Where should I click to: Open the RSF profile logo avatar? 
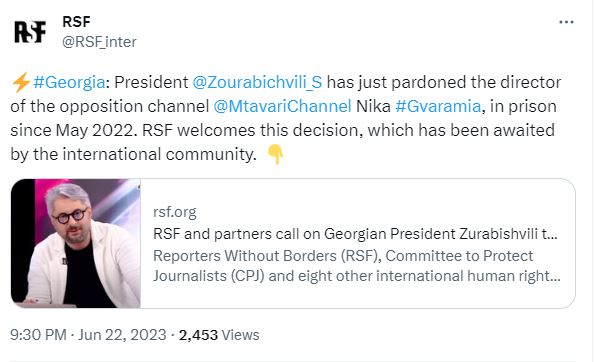30,32
